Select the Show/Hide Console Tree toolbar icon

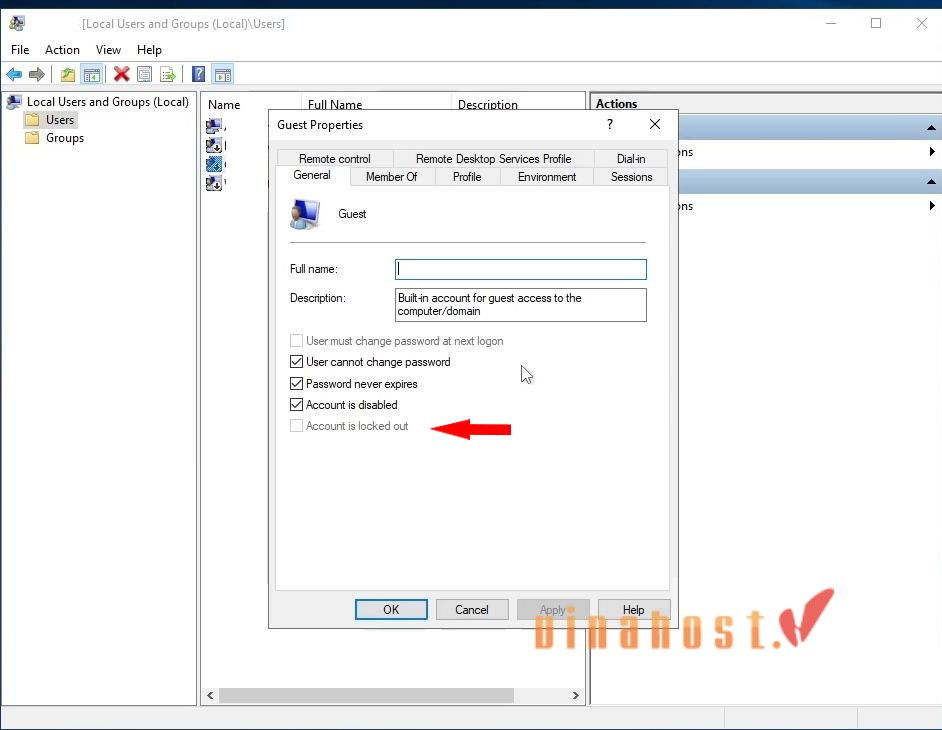click(x=91, y=74)
